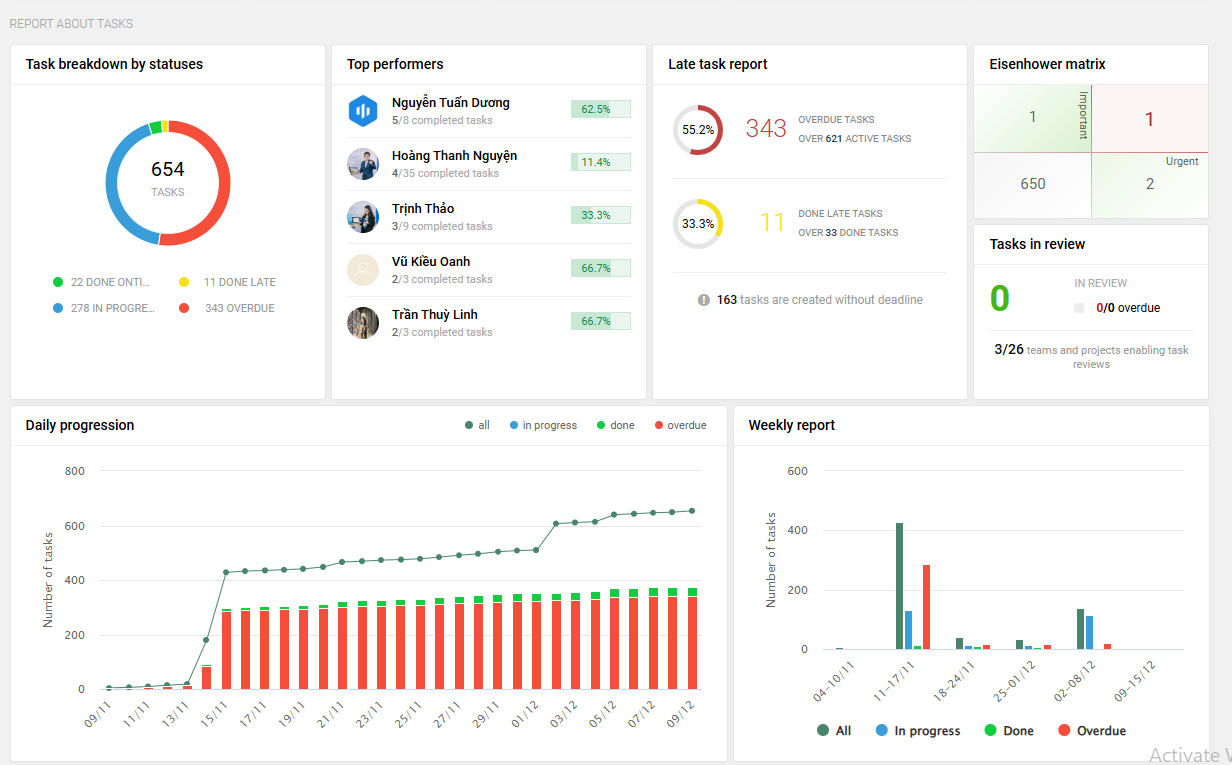The width and height of the screenshot is (1232, 765).
Task: Click the 33.3% done late progress ring
Action: click(x=698, y=224)
